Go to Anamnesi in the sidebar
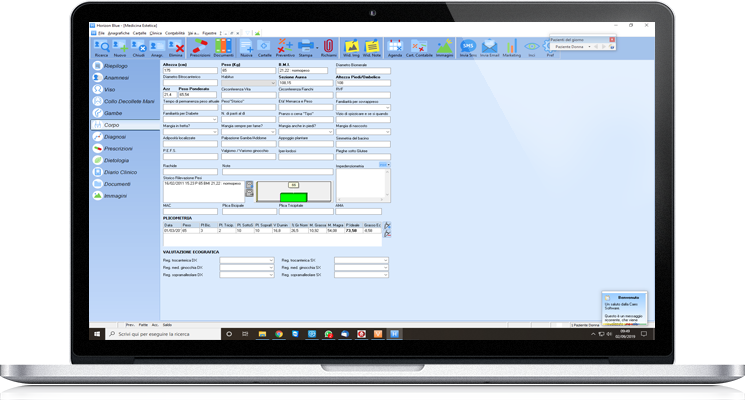 pos(124,77)
